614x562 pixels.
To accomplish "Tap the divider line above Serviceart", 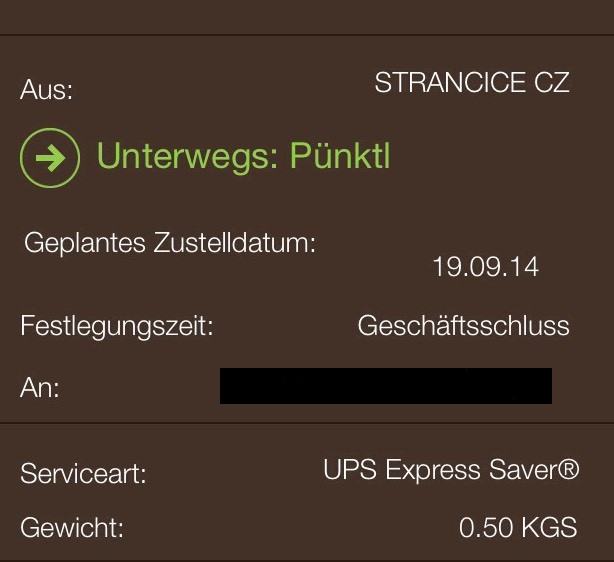I will click(307, 423).
